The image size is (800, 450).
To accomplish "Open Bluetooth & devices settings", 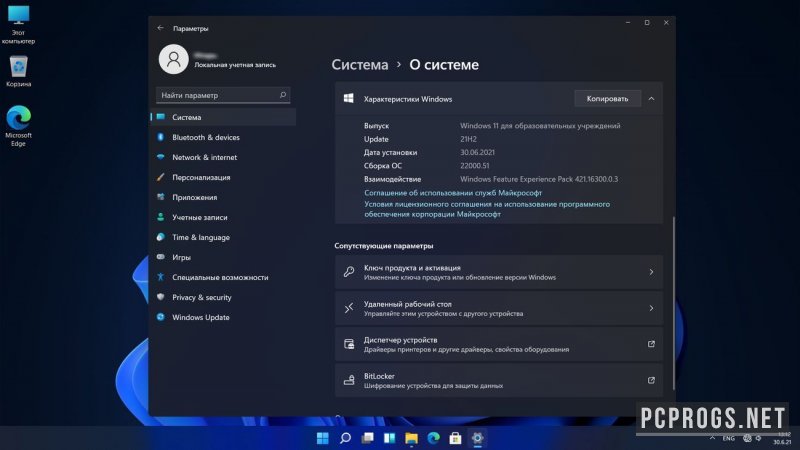I will pyautogui.click(x=223, y=137).
